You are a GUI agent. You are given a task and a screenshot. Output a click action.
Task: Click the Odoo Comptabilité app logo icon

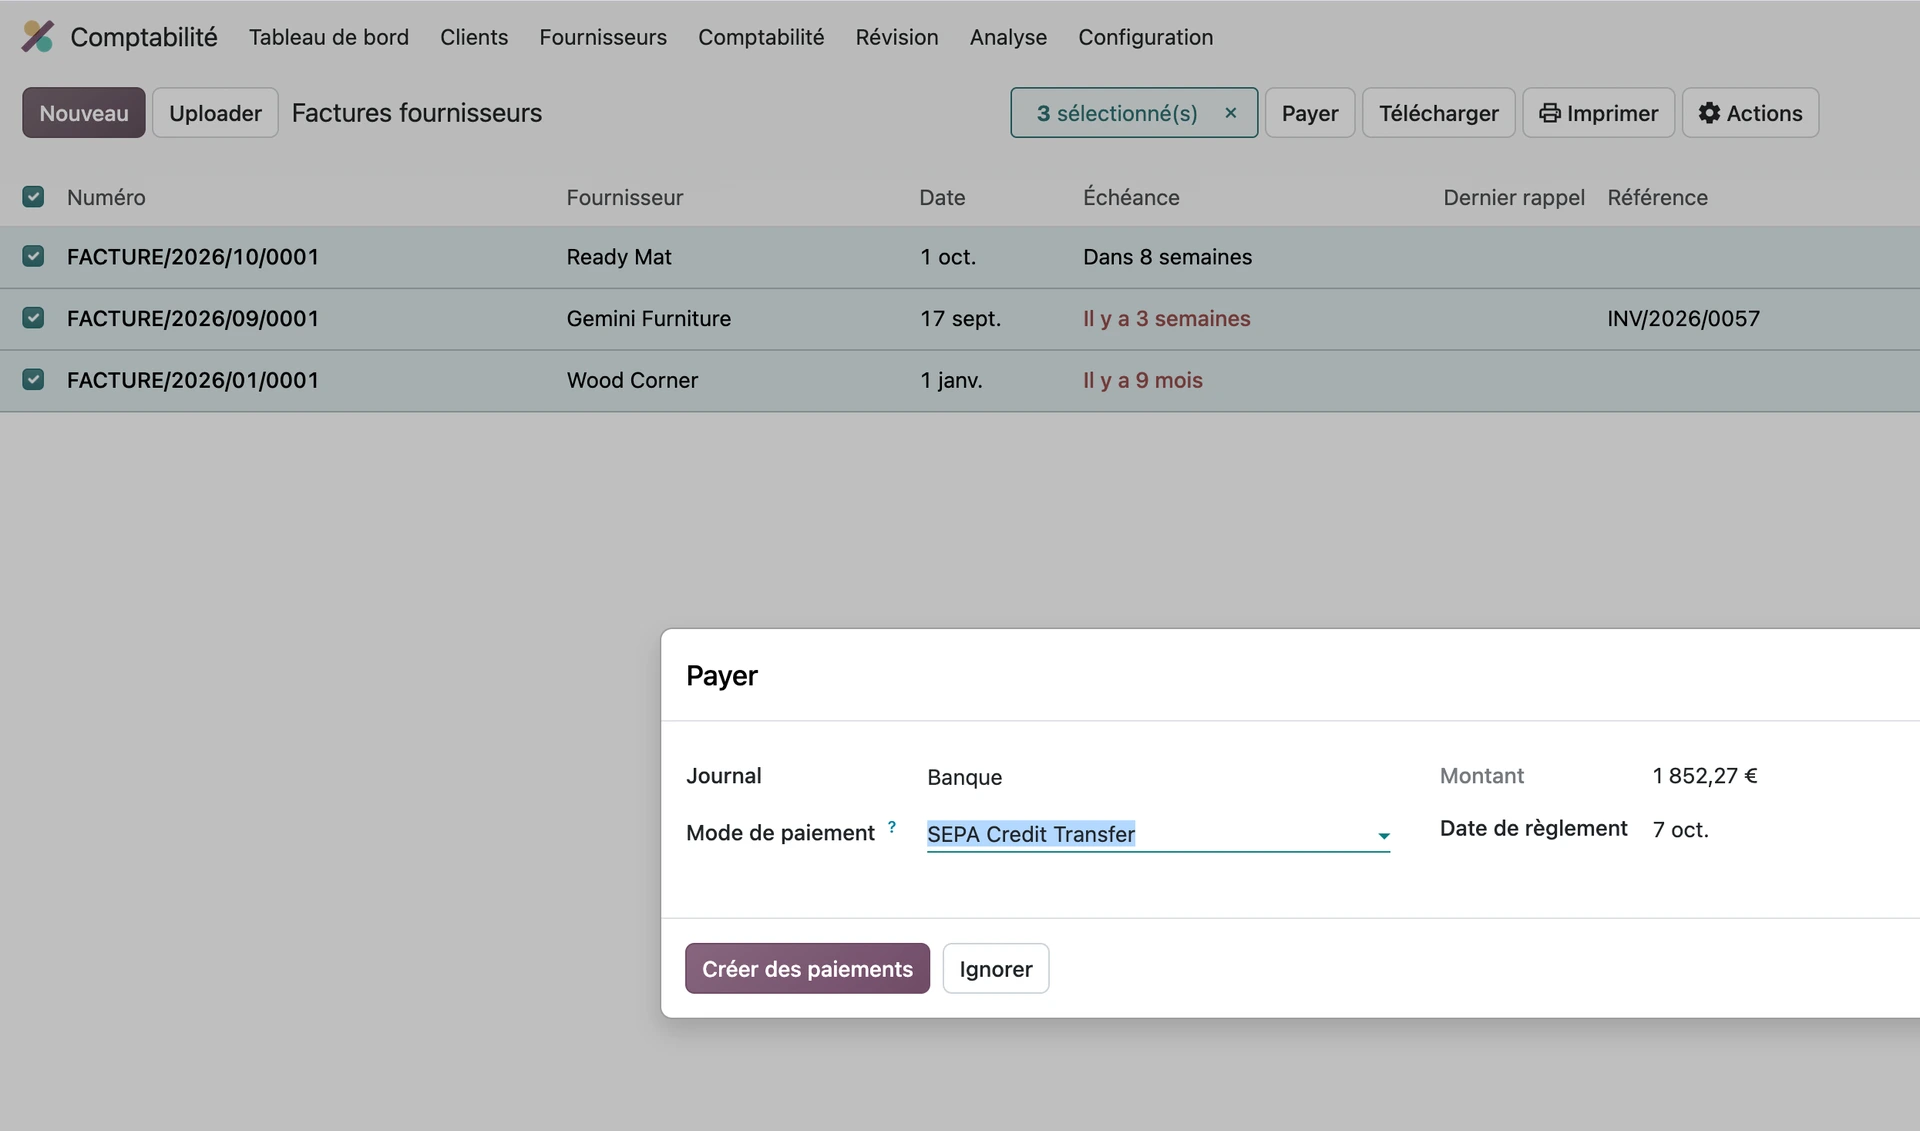38,37
